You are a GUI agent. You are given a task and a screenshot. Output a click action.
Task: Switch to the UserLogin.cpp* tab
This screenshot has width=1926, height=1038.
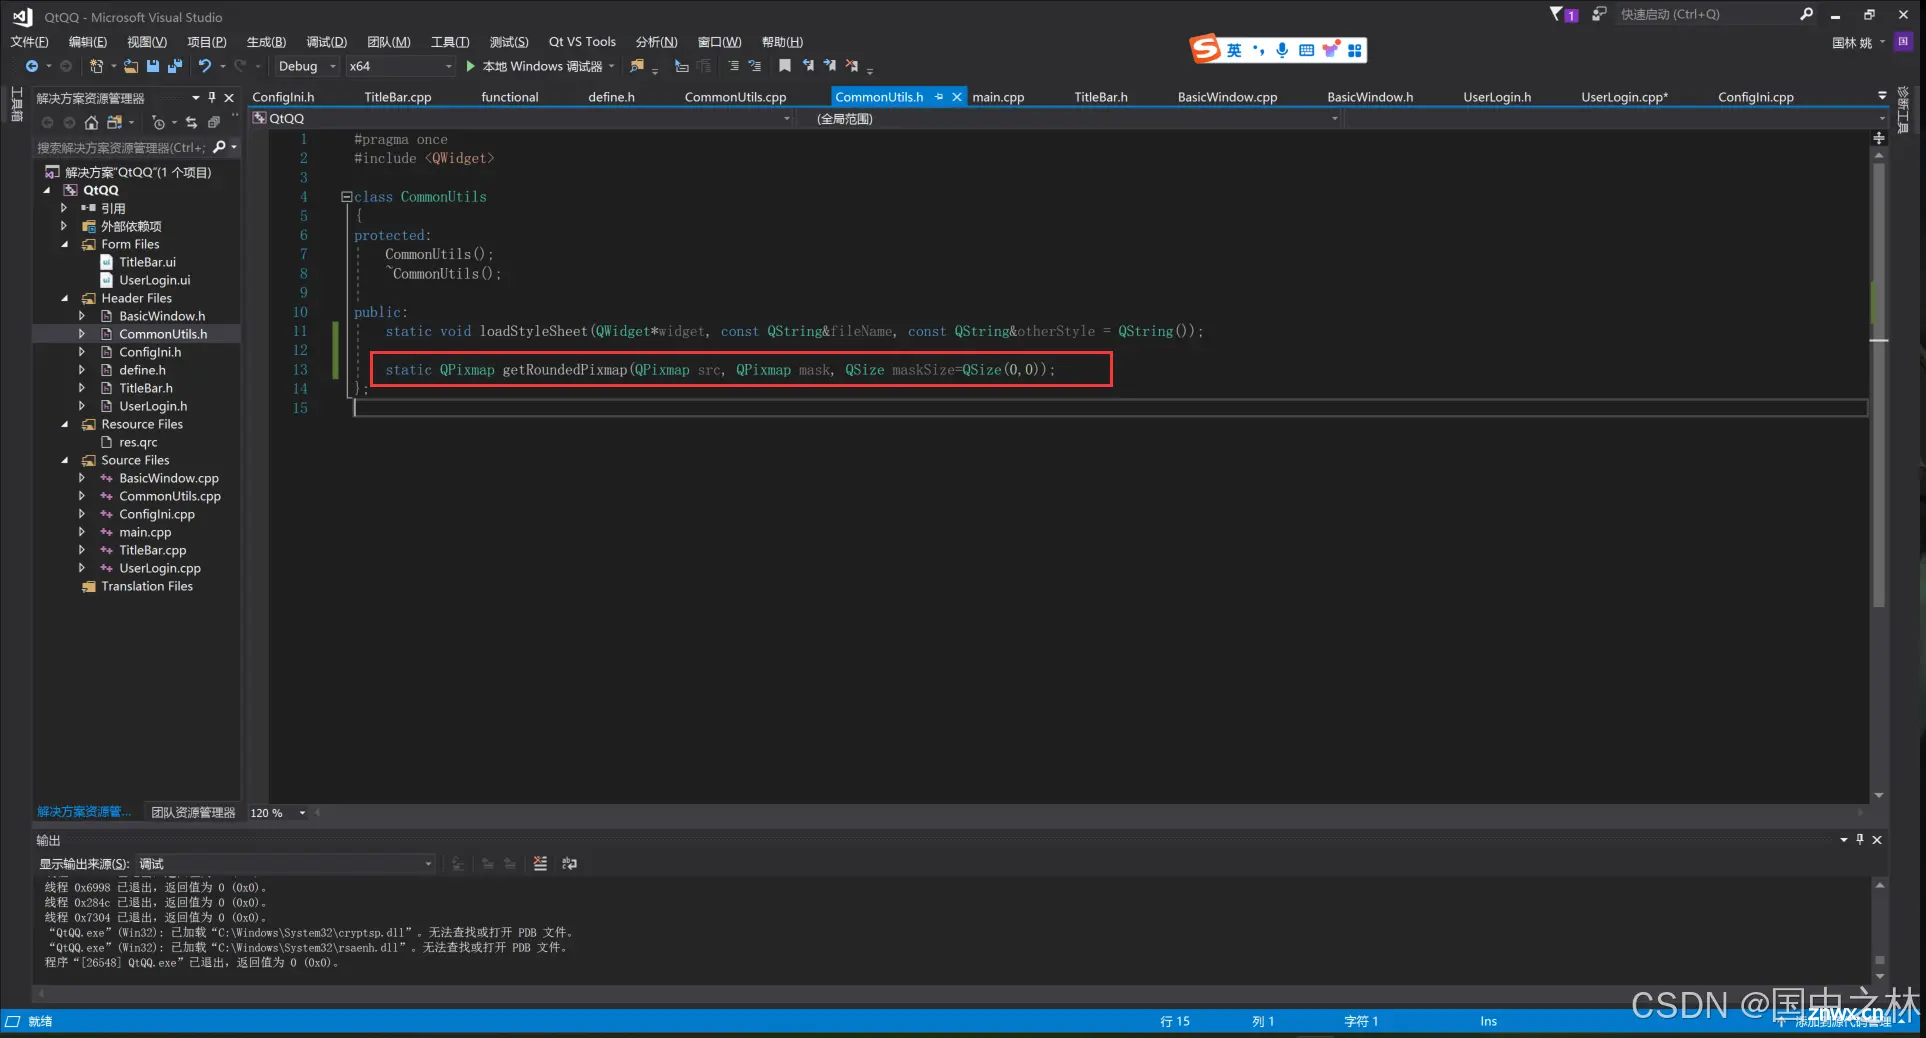[x=1624, y=97]
